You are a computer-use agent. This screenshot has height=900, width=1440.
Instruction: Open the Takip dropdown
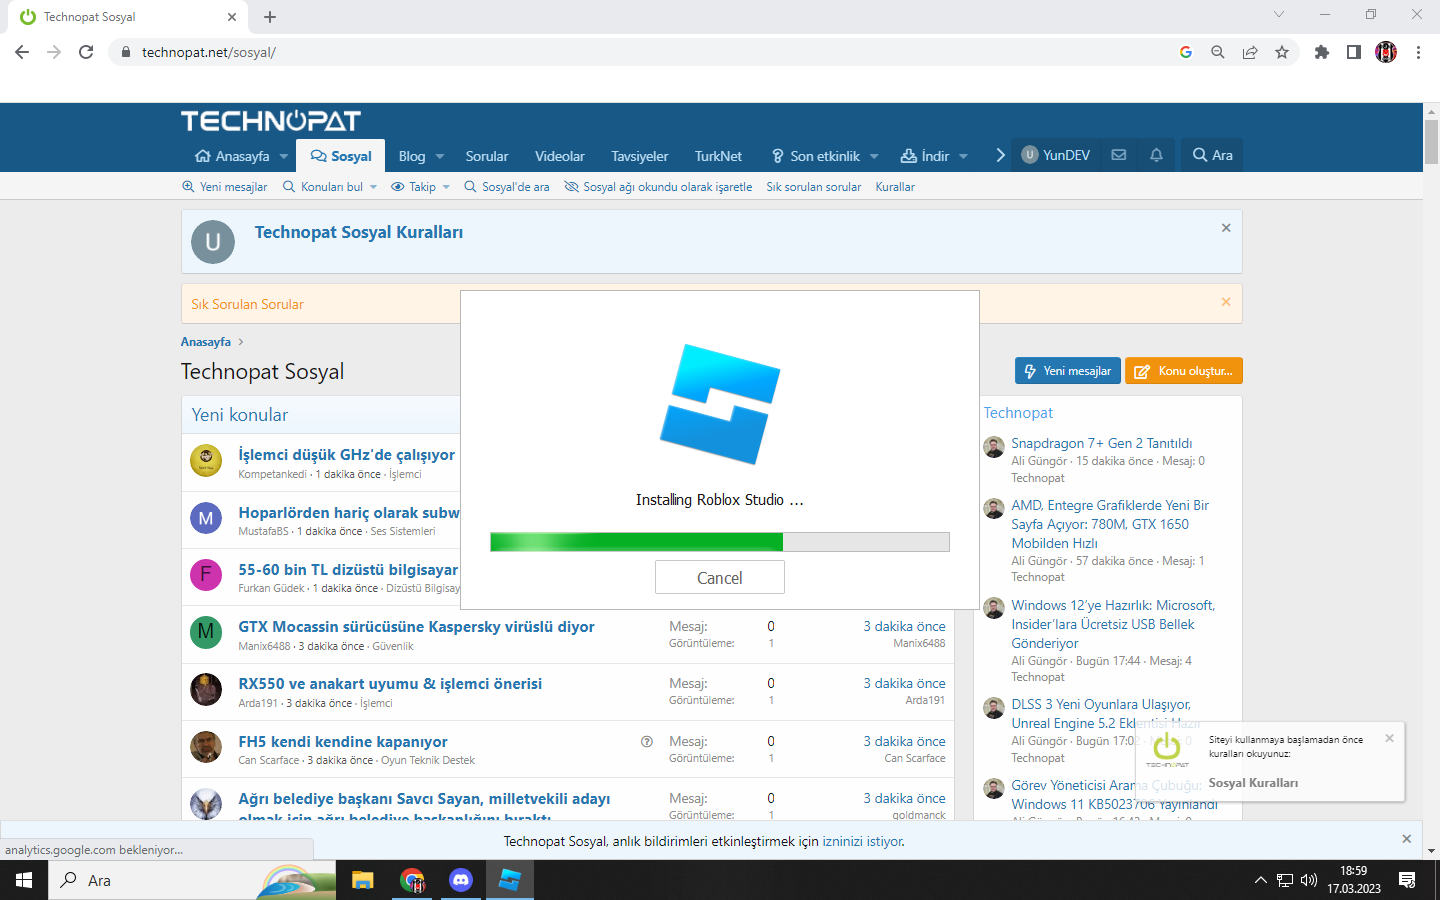coord(420,187)
